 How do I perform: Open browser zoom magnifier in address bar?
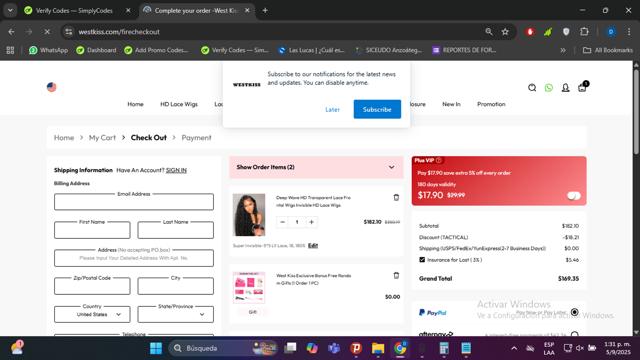click(489, 32)
